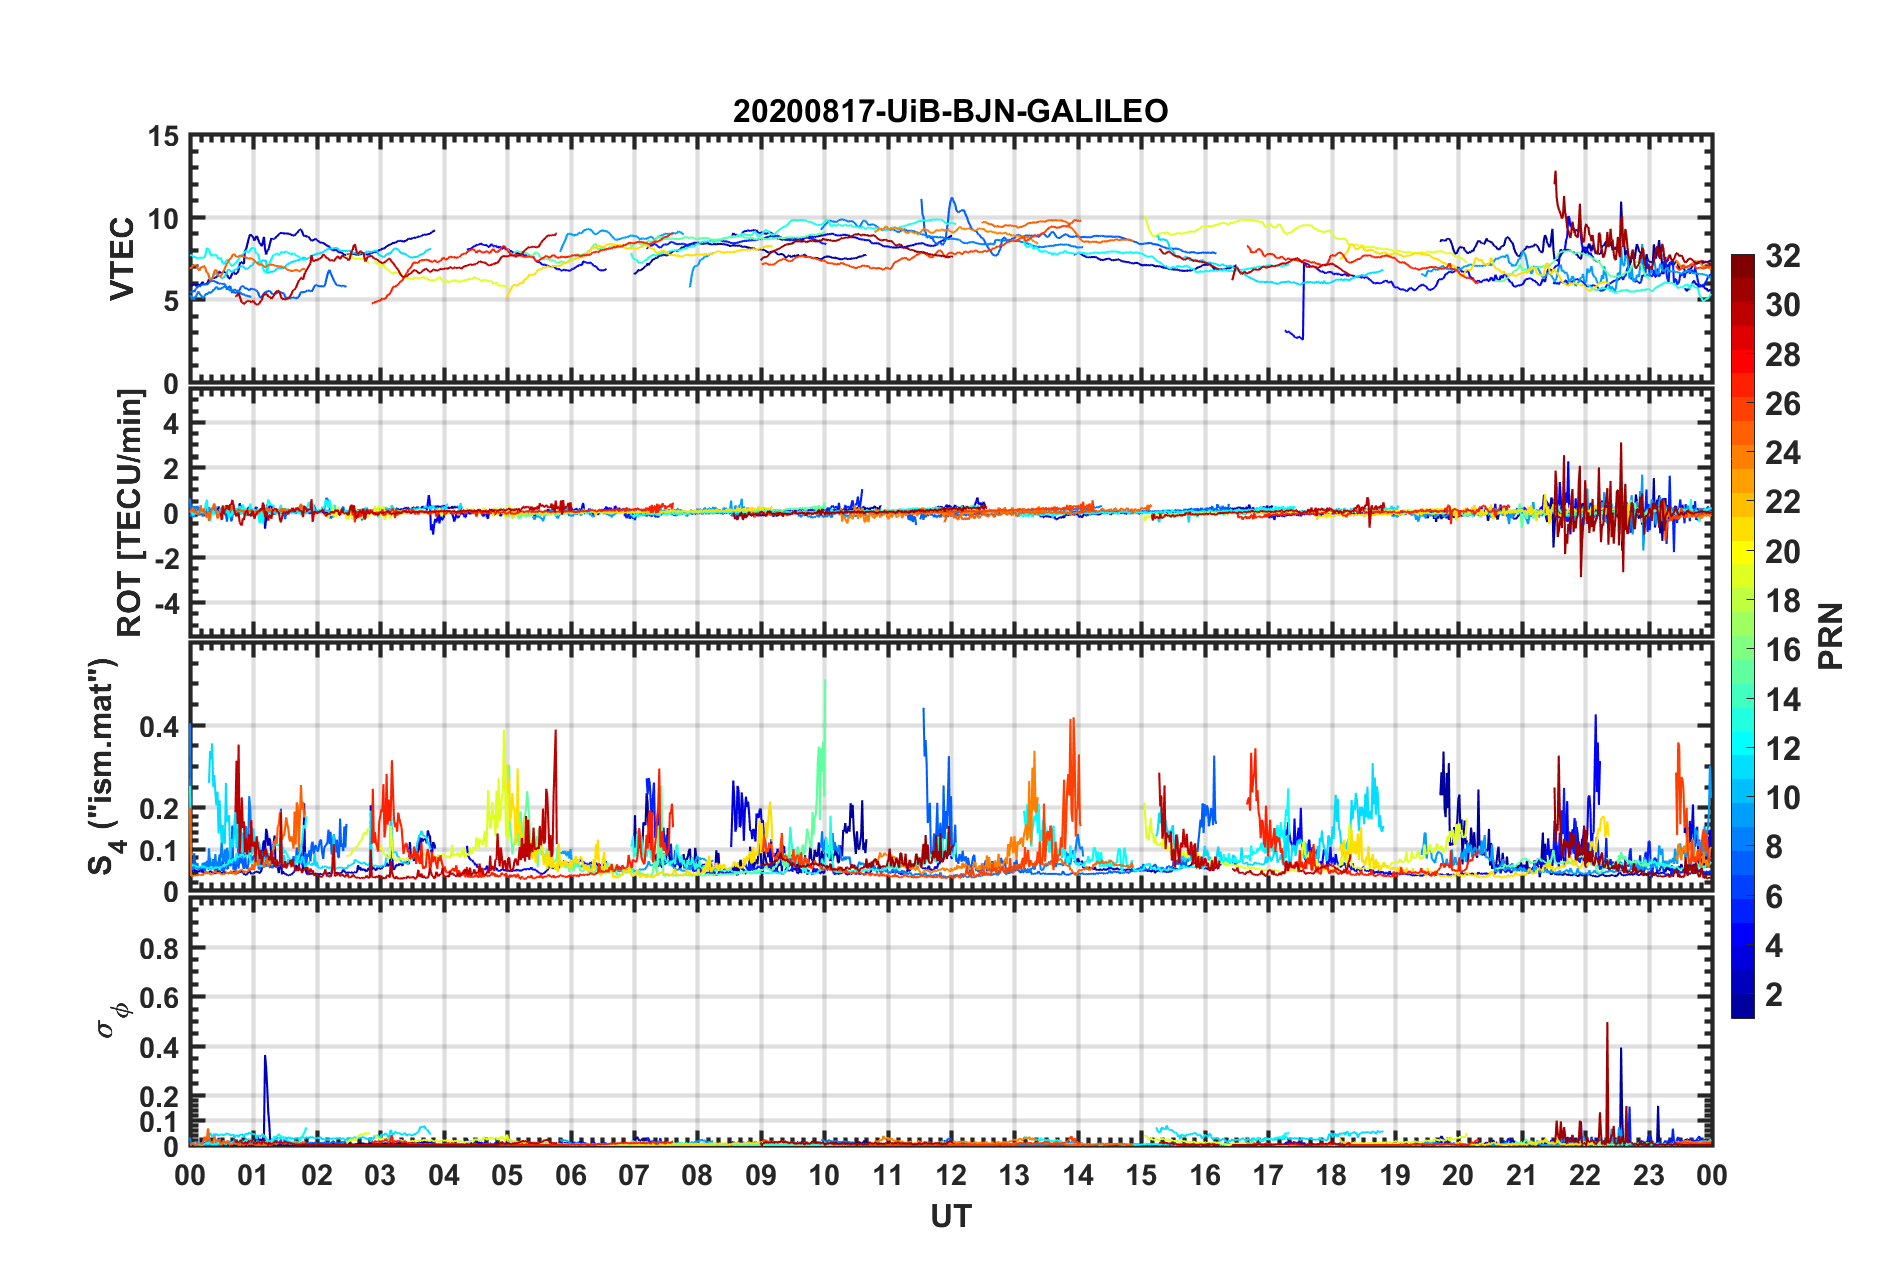
Task: Click the plot title 20200817-UiB-BJN-GALILEO
Action: pyautogui.click(x=950, y=111)
